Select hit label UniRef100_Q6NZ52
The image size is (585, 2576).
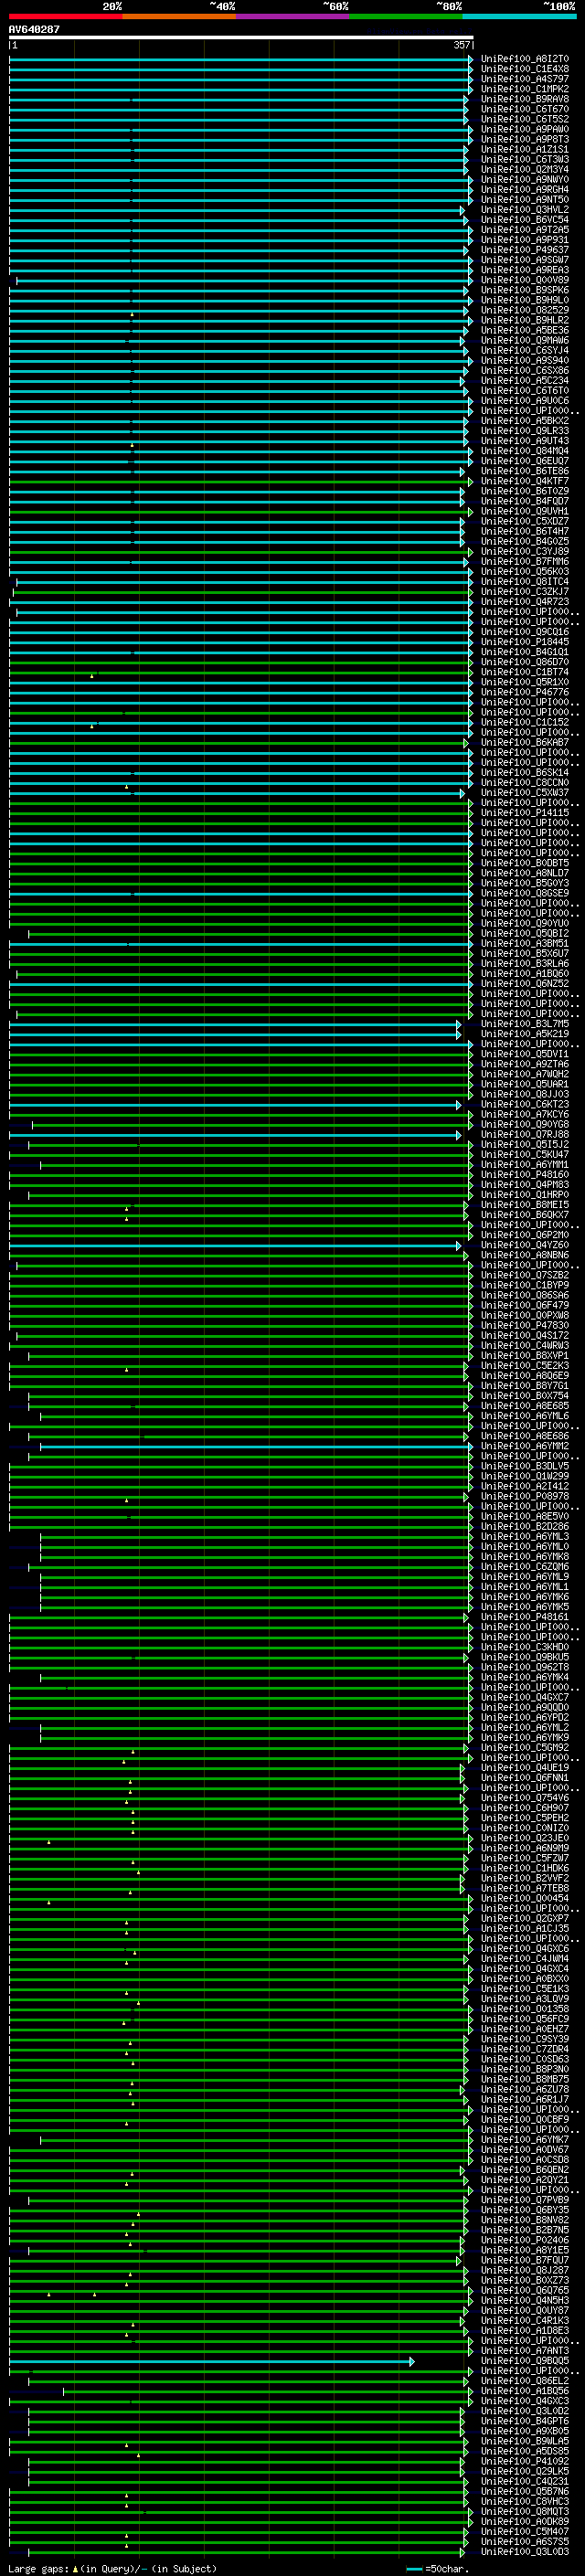tap(525, 983)
